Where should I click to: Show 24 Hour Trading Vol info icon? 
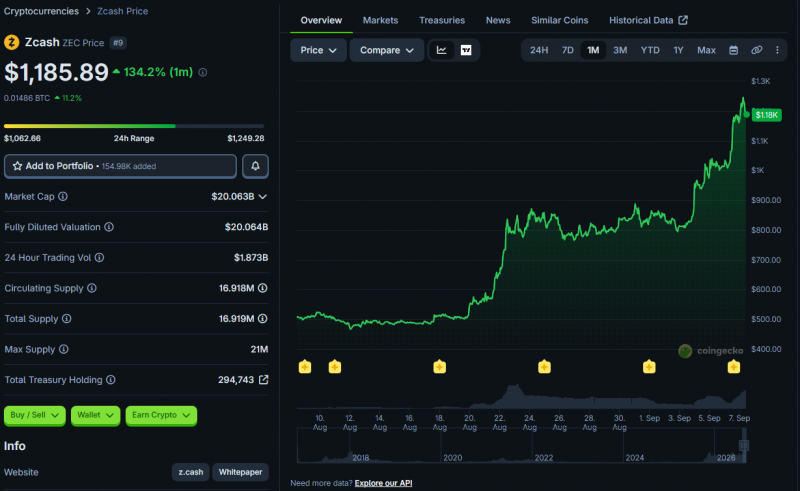click(99, 258)
